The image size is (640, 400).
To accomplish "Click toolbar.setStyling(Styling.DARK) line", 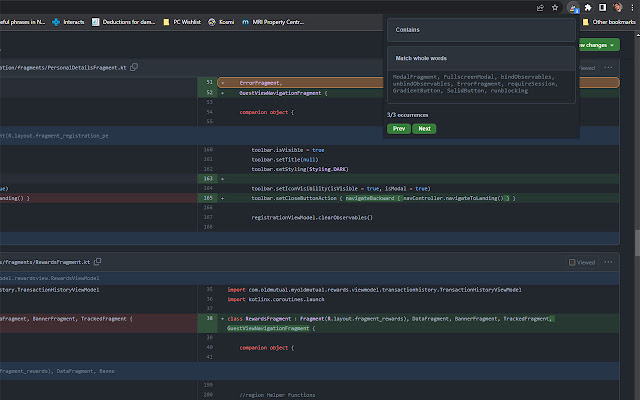I will pos(300,169).
